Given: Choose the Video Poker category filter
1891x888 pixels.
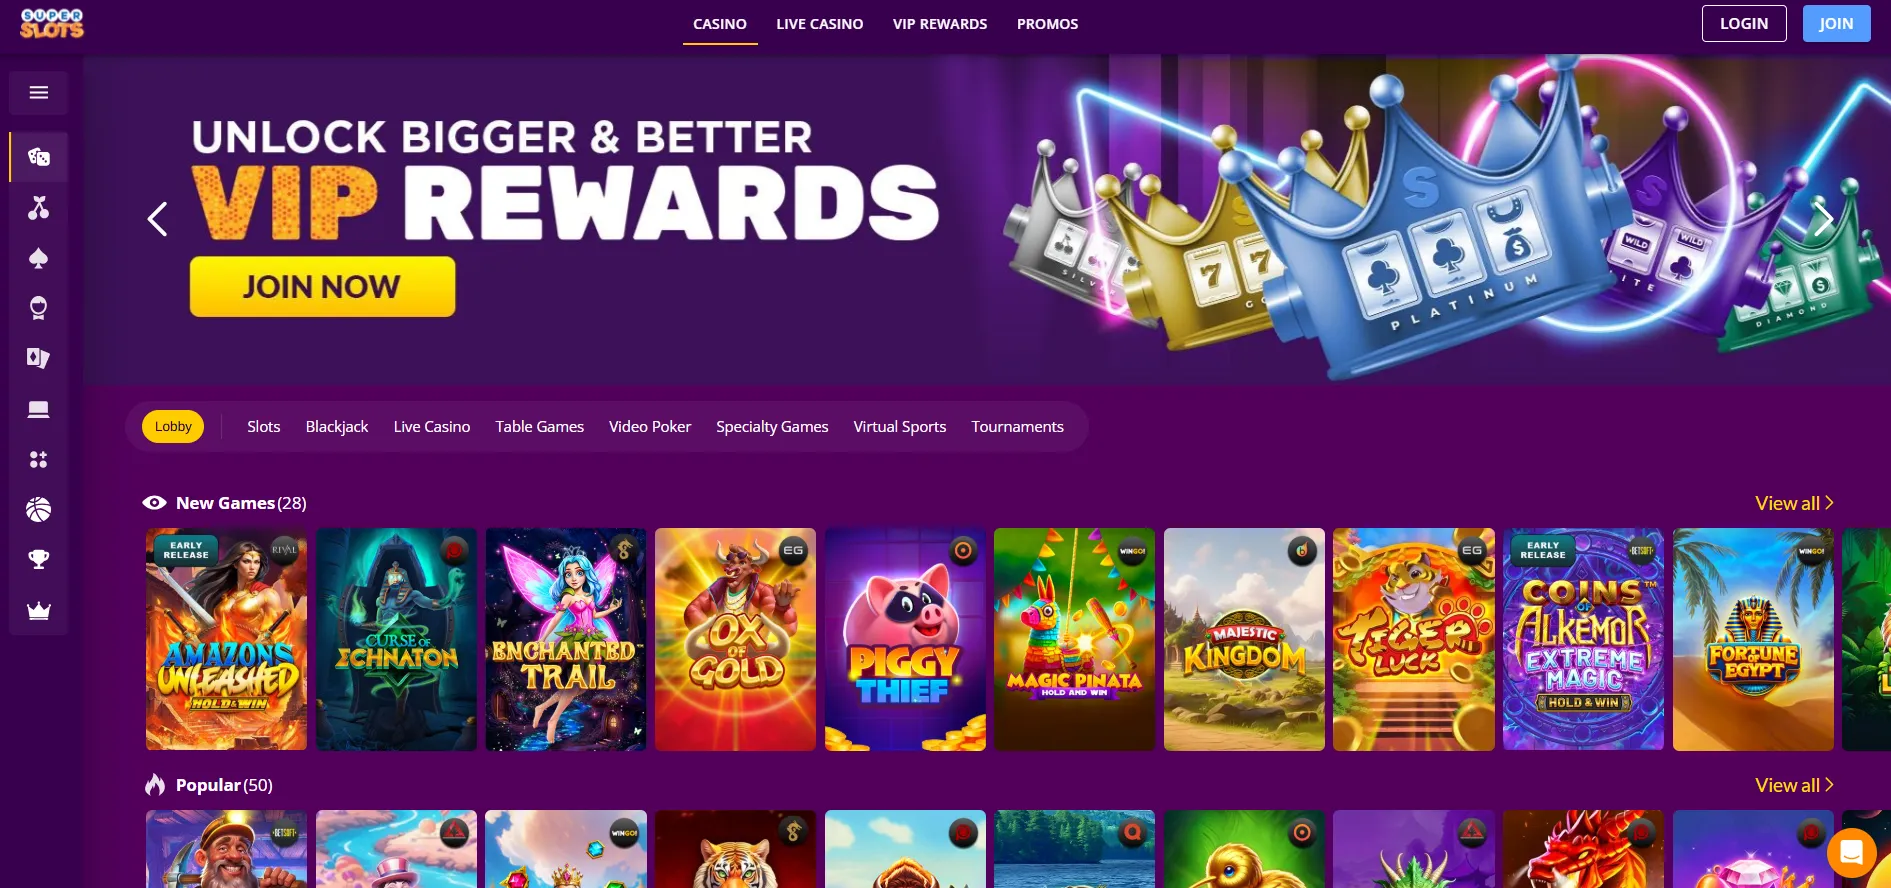Looking at the screenshot, I should pyautogui.click(x=650, y=426).
